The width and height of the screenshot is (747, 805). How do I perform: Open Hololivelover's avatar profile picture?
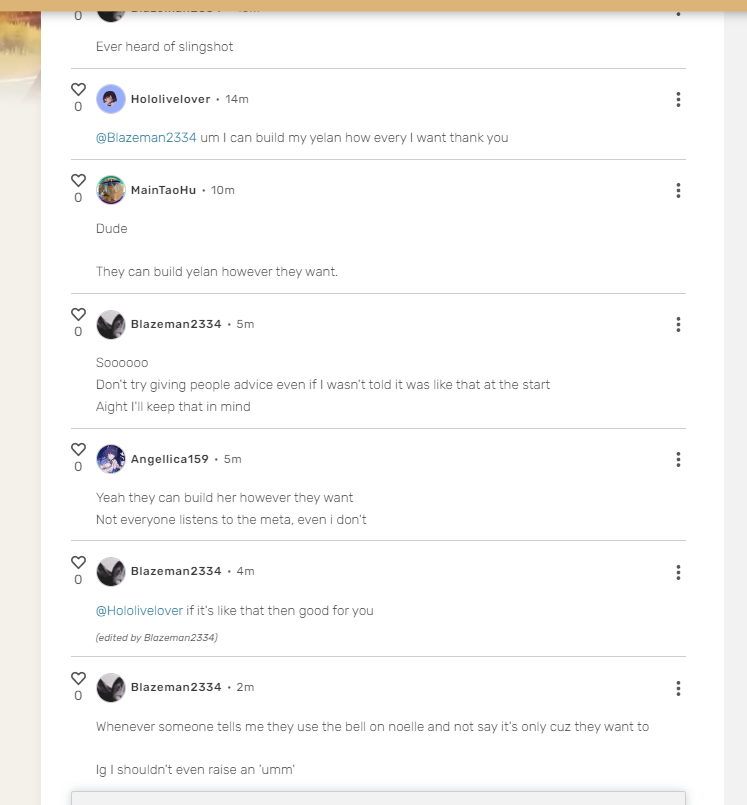pyautogui.click(x=111, y=99)
